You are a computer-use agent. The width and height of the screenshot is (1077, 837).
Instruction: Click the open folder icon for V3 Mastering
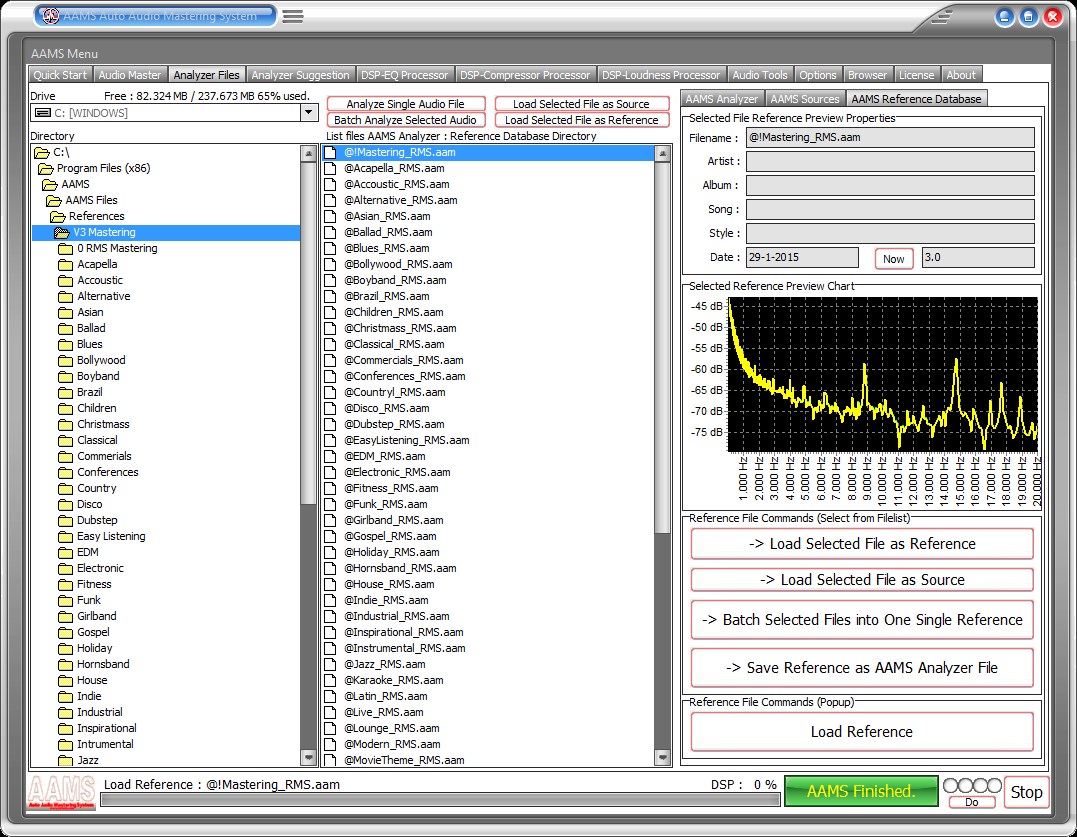(x=62, y=233)
